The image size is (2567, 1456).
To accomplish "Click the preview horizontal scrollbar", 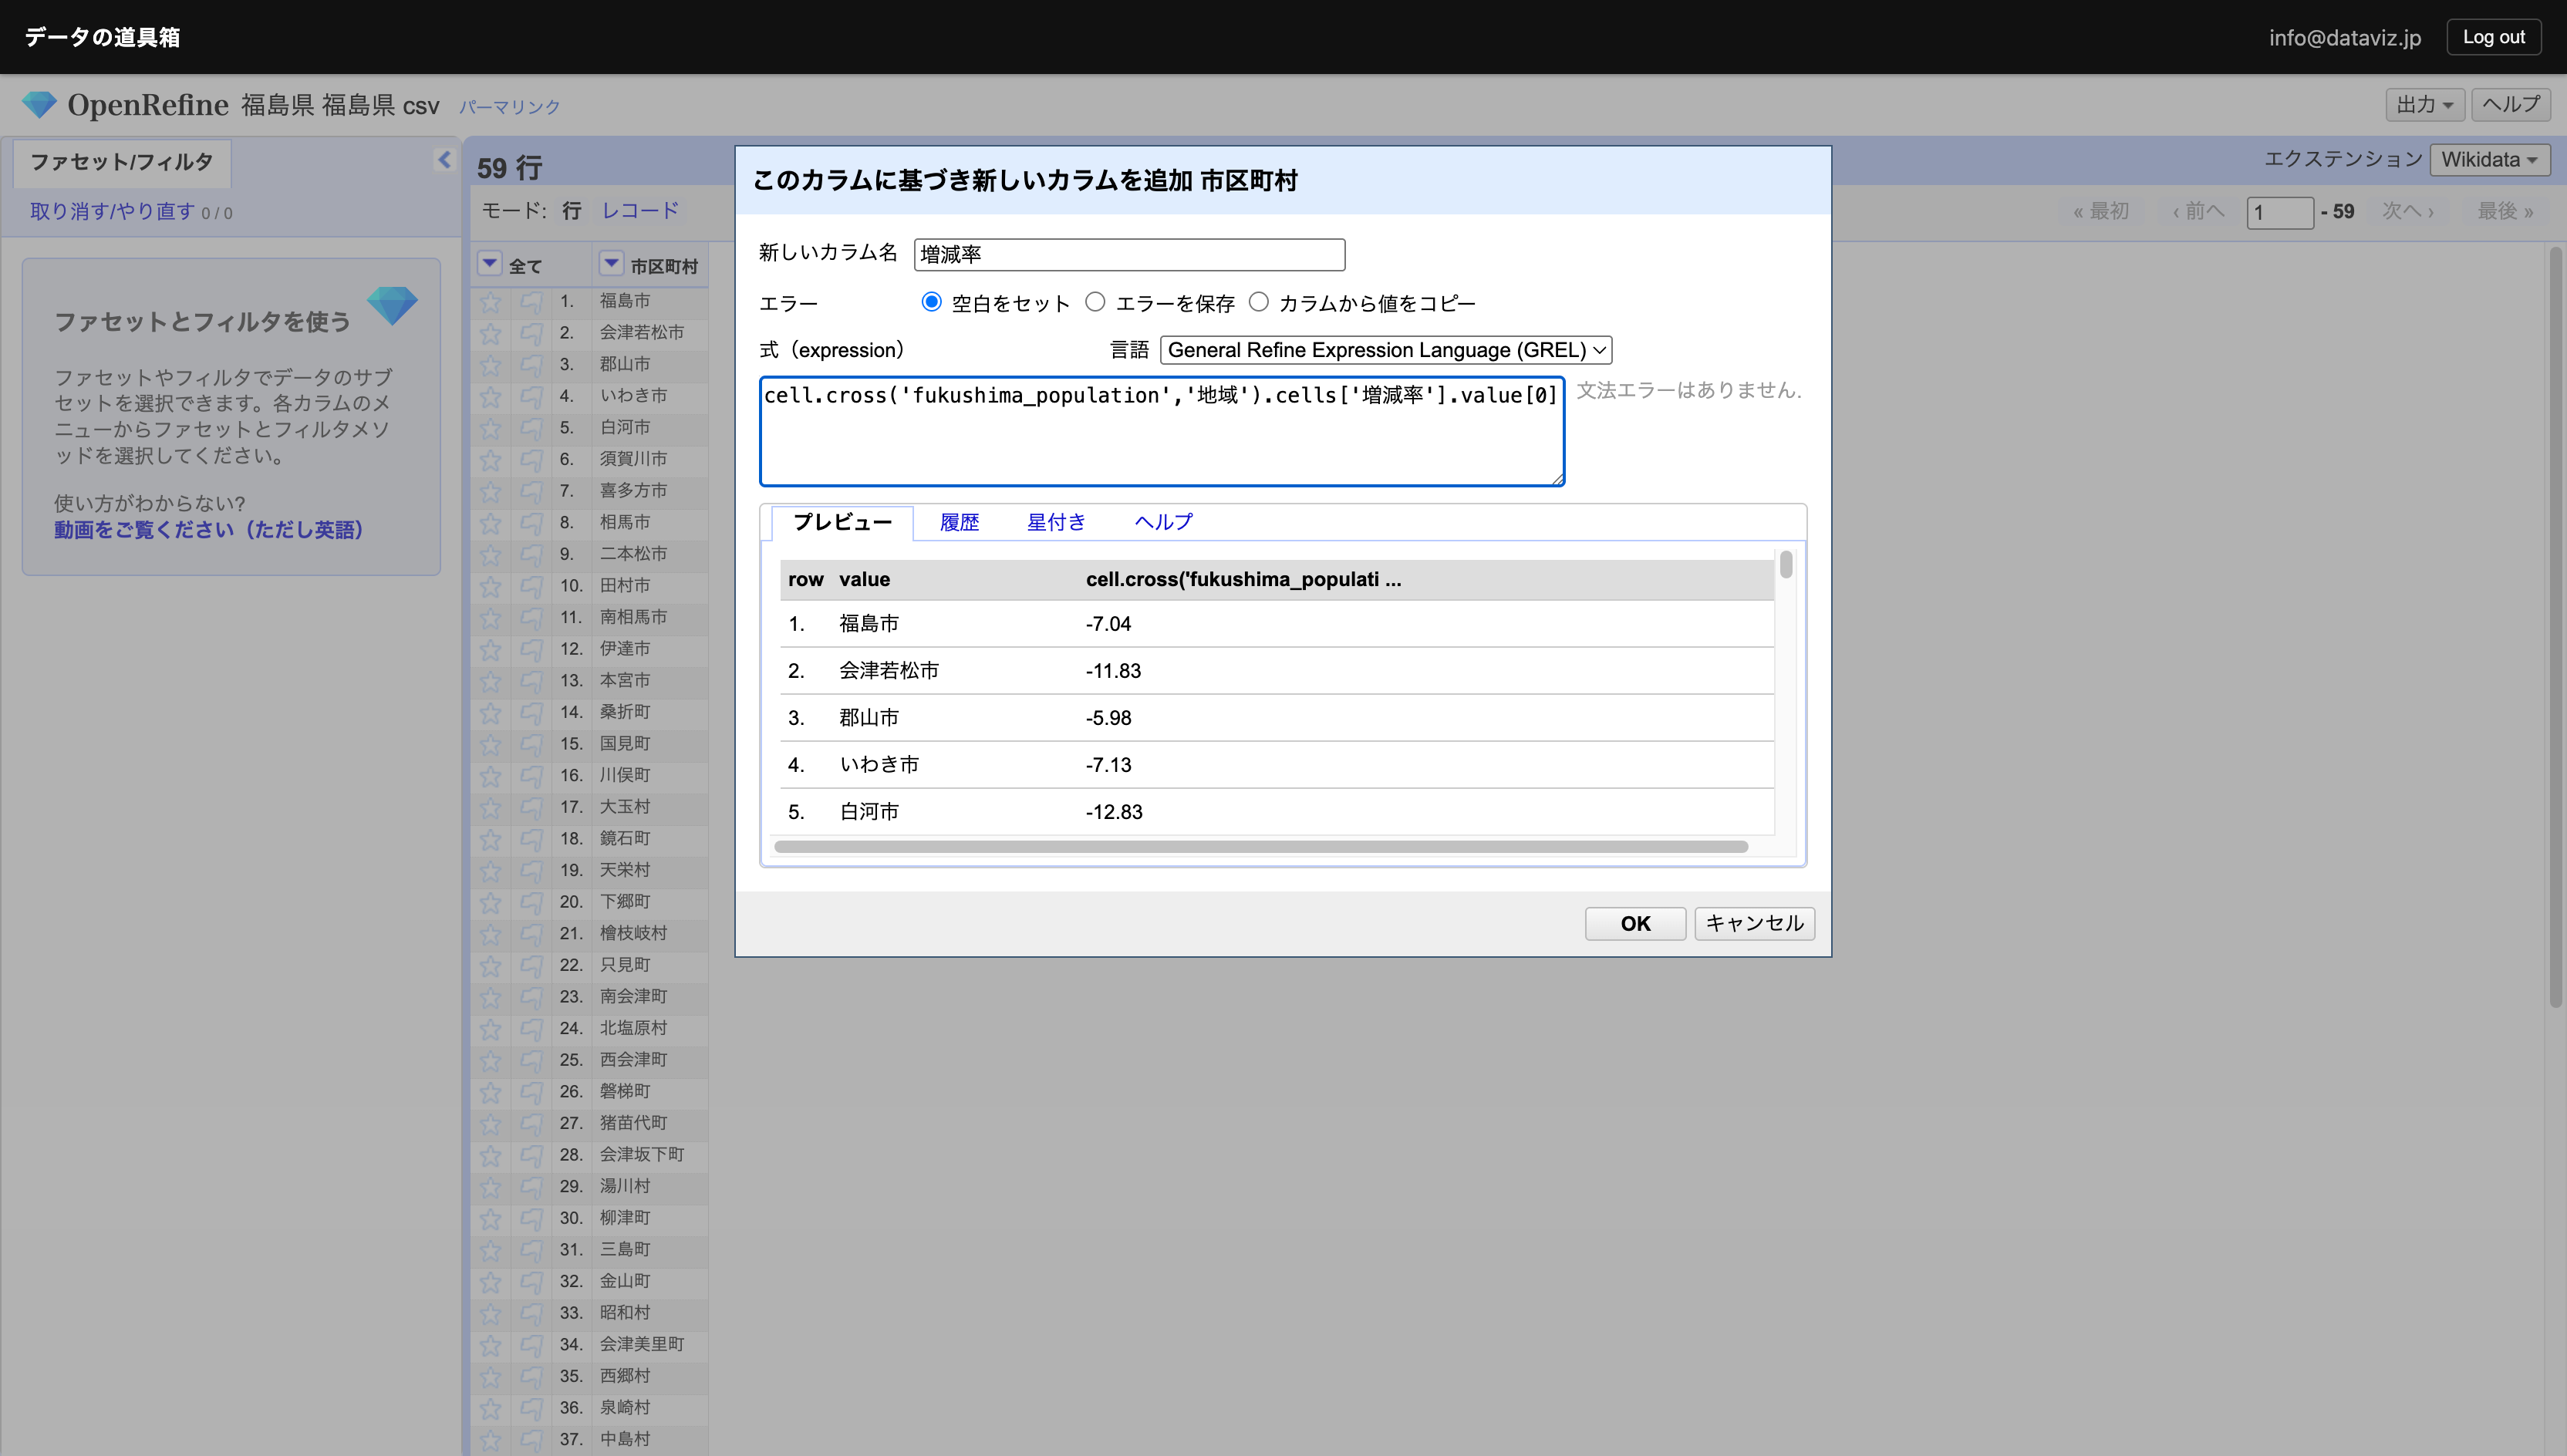I will (1260, 847).
